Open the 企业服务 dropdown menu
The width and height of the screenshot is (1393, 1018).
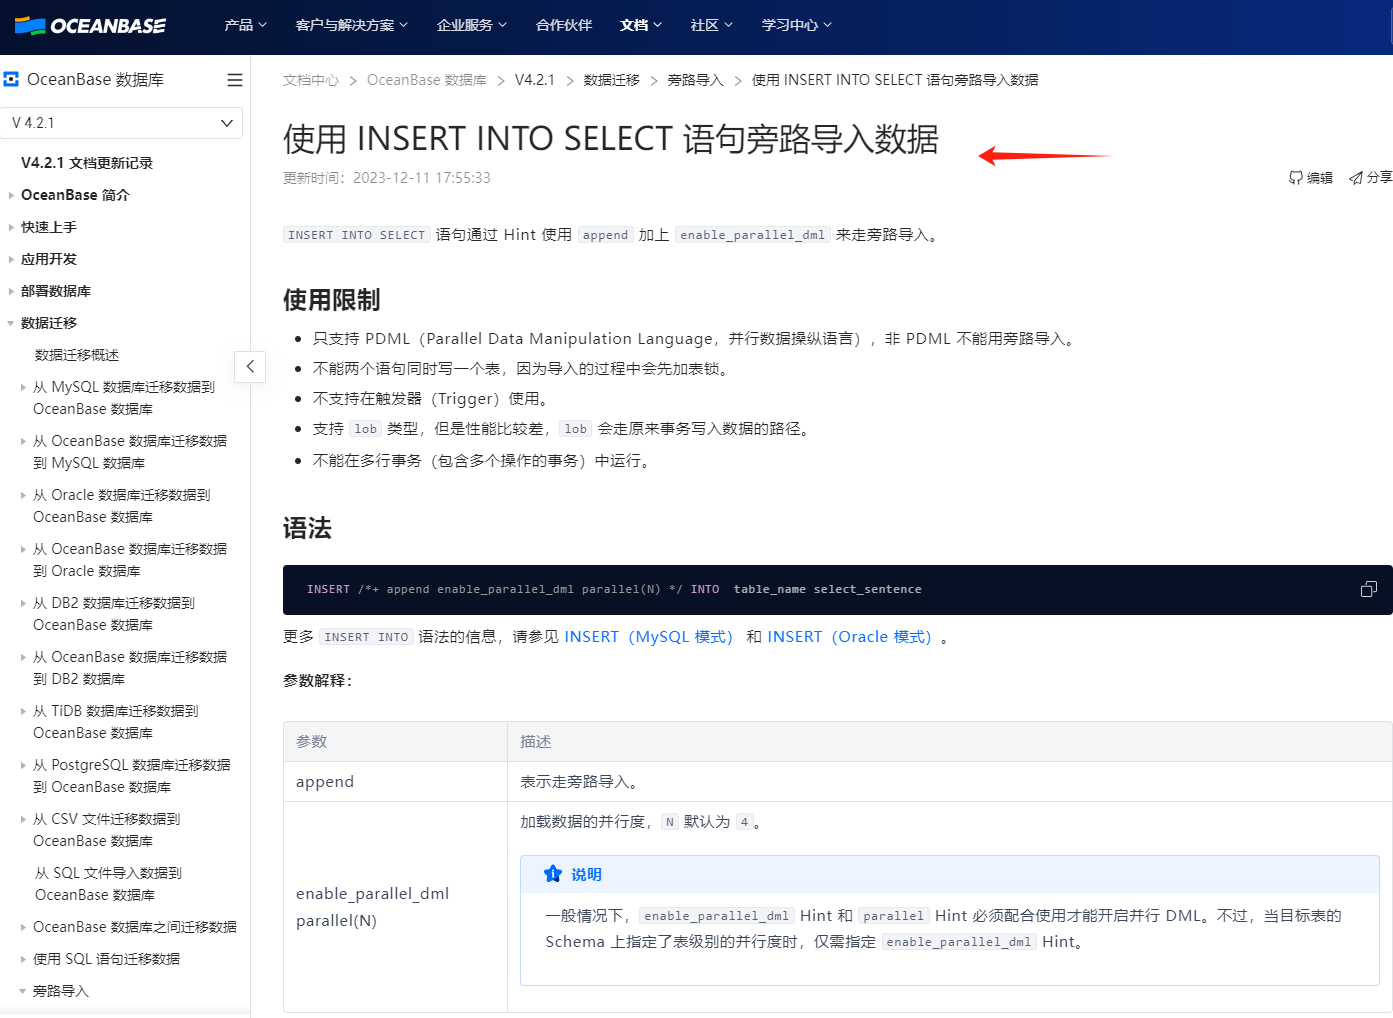472,25
